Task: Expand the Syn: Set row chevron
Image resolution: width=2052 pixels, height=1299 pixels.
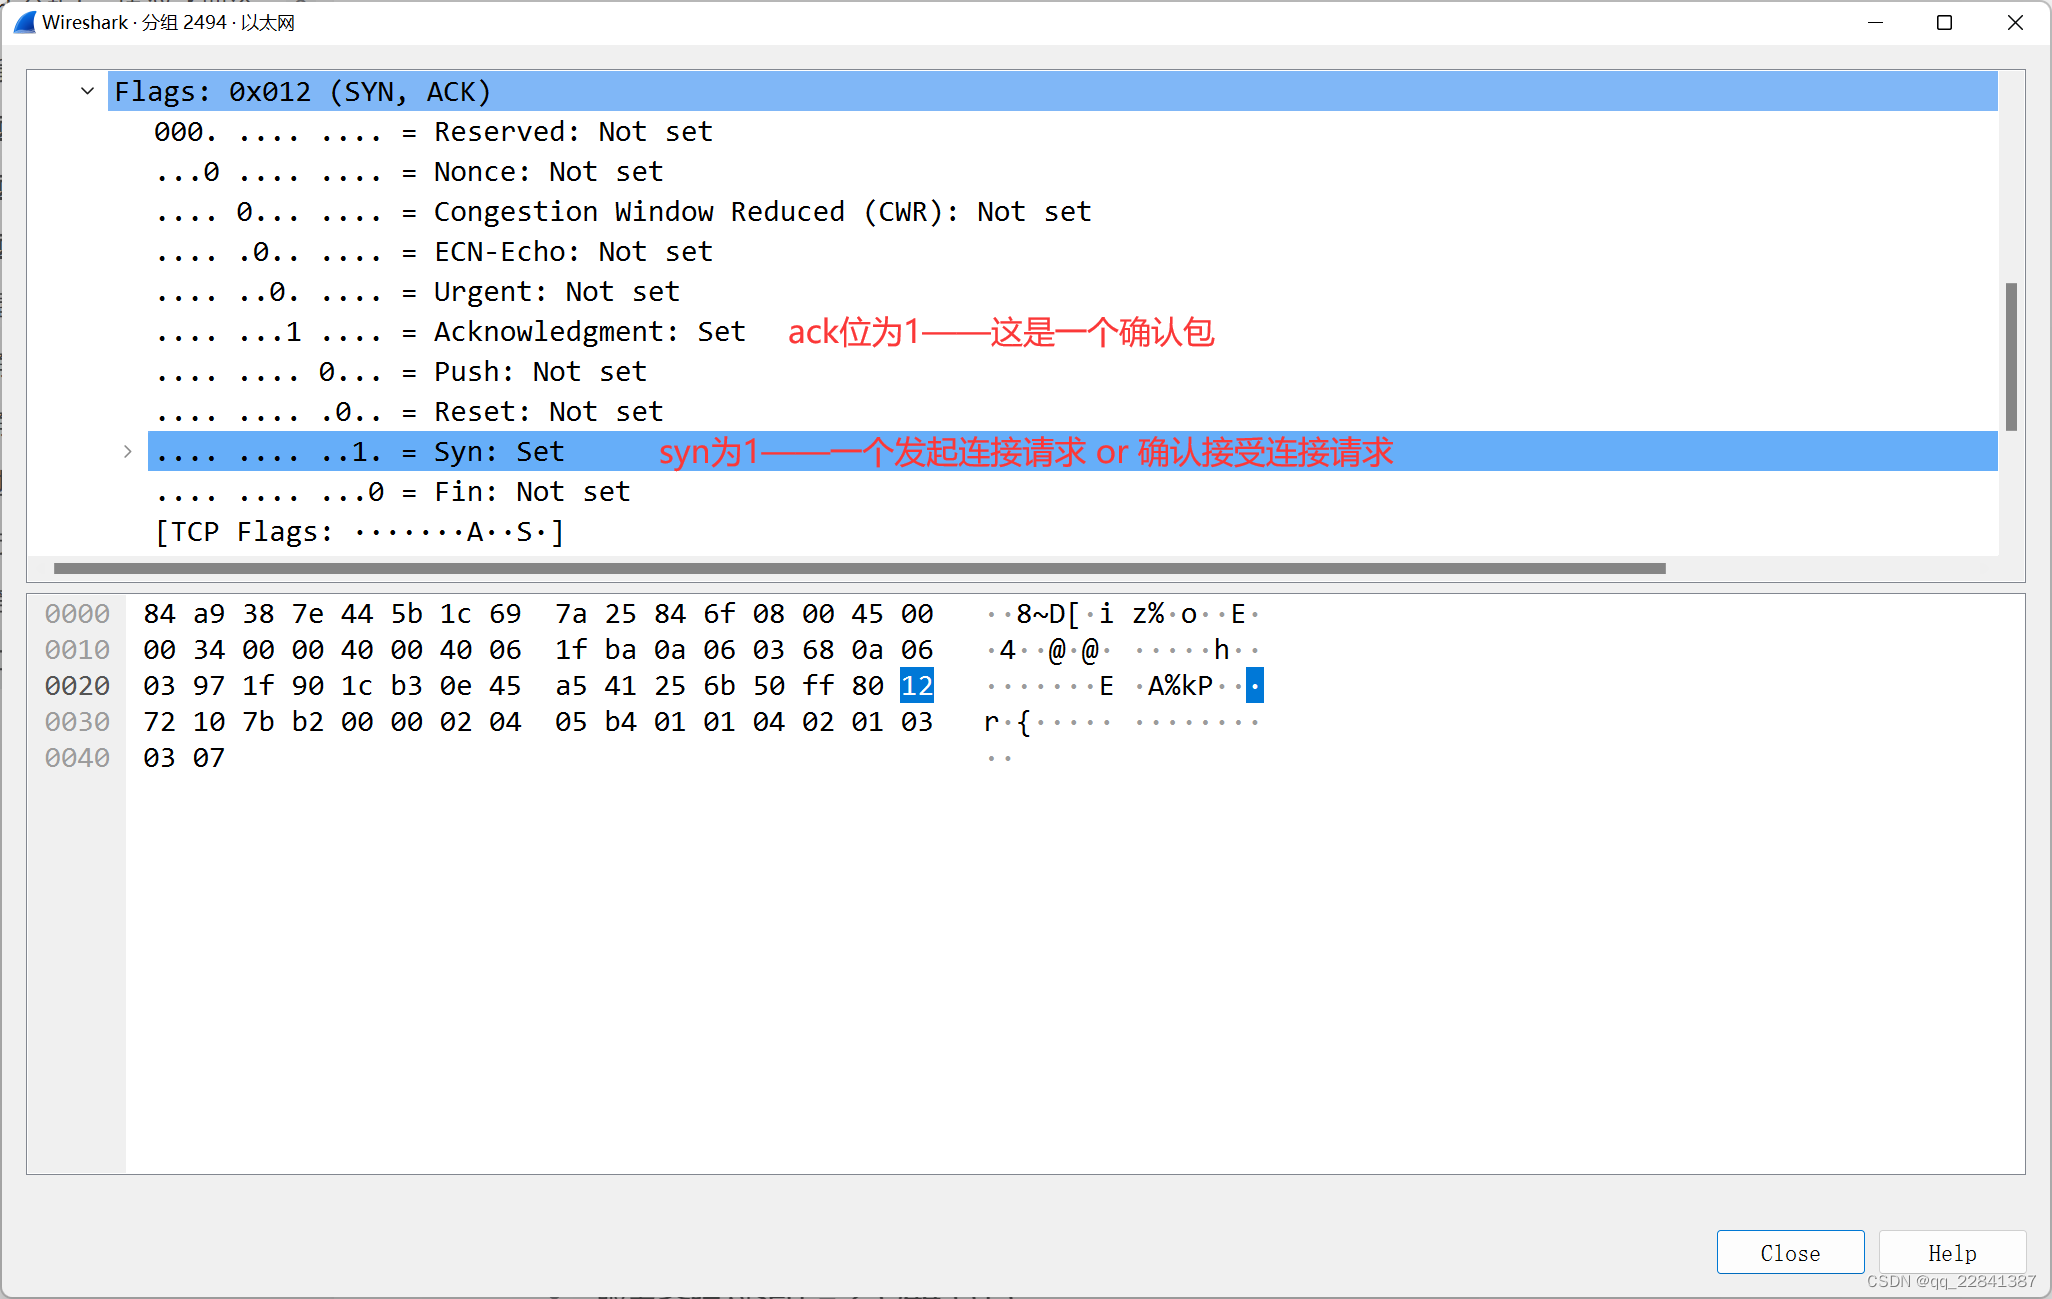Action: [127, 451]
